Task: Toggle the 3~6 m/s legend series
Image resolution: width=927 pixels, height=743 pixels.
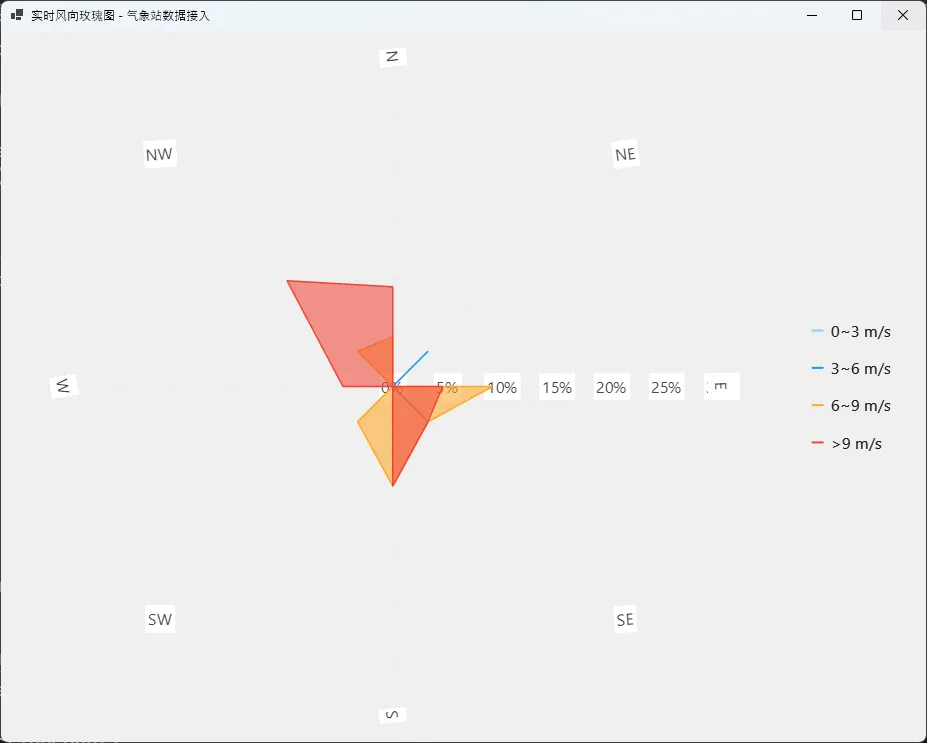Action: [x=851, y=369]
